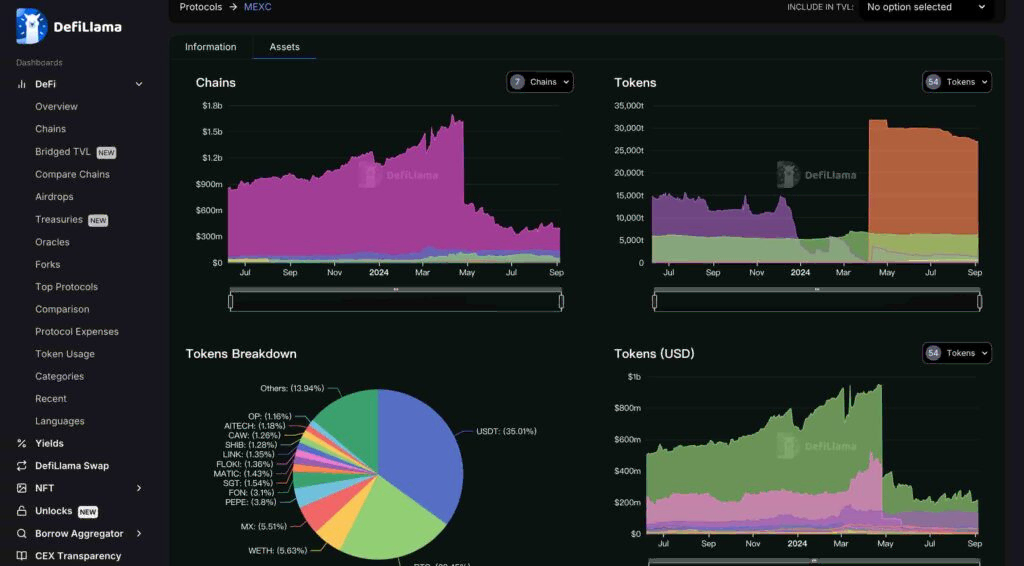This screenshot has width=1024, height=566.
Task: Click the MX (5.51%) pie label
Action: click(x=264, y=526)
